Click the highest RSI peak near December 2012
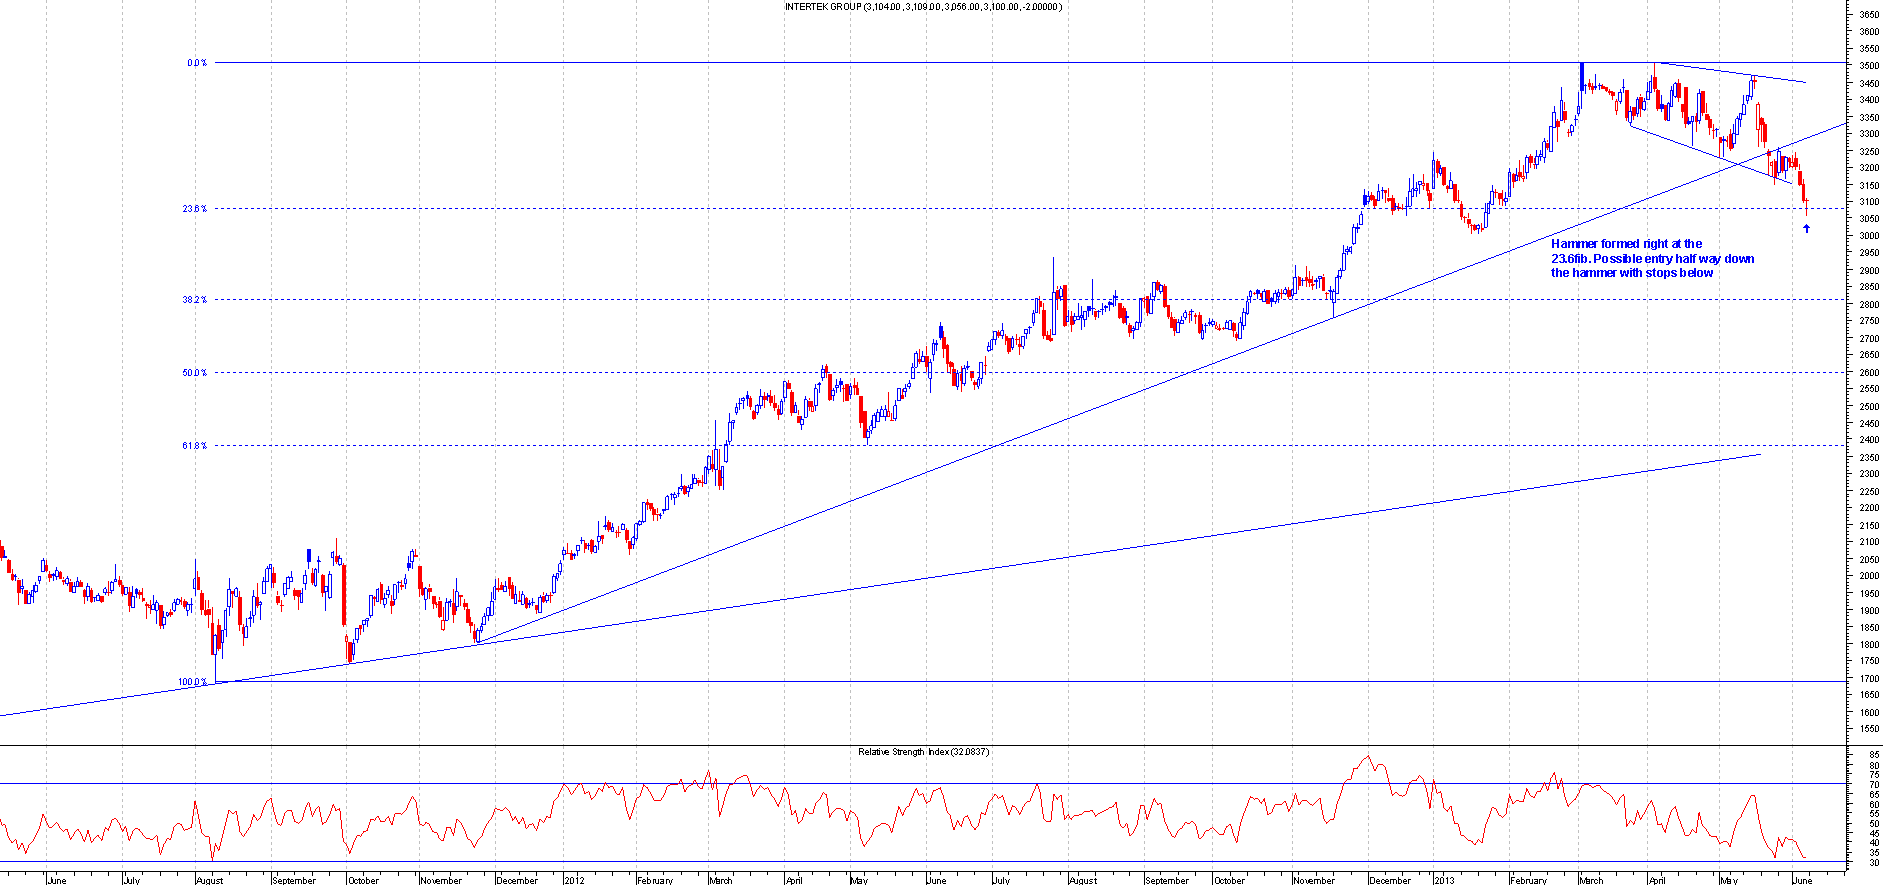Viewport: 1883px width, 885px height. pos(1367,757)
